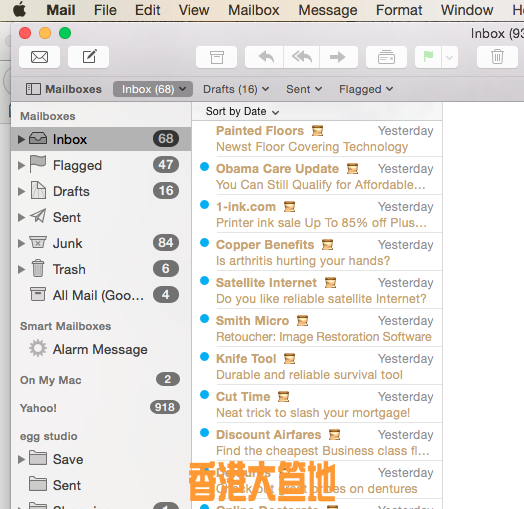Click the Save folder icon under egg studio
The height and width of the screenshot is (509, 524).
(38, 458)
